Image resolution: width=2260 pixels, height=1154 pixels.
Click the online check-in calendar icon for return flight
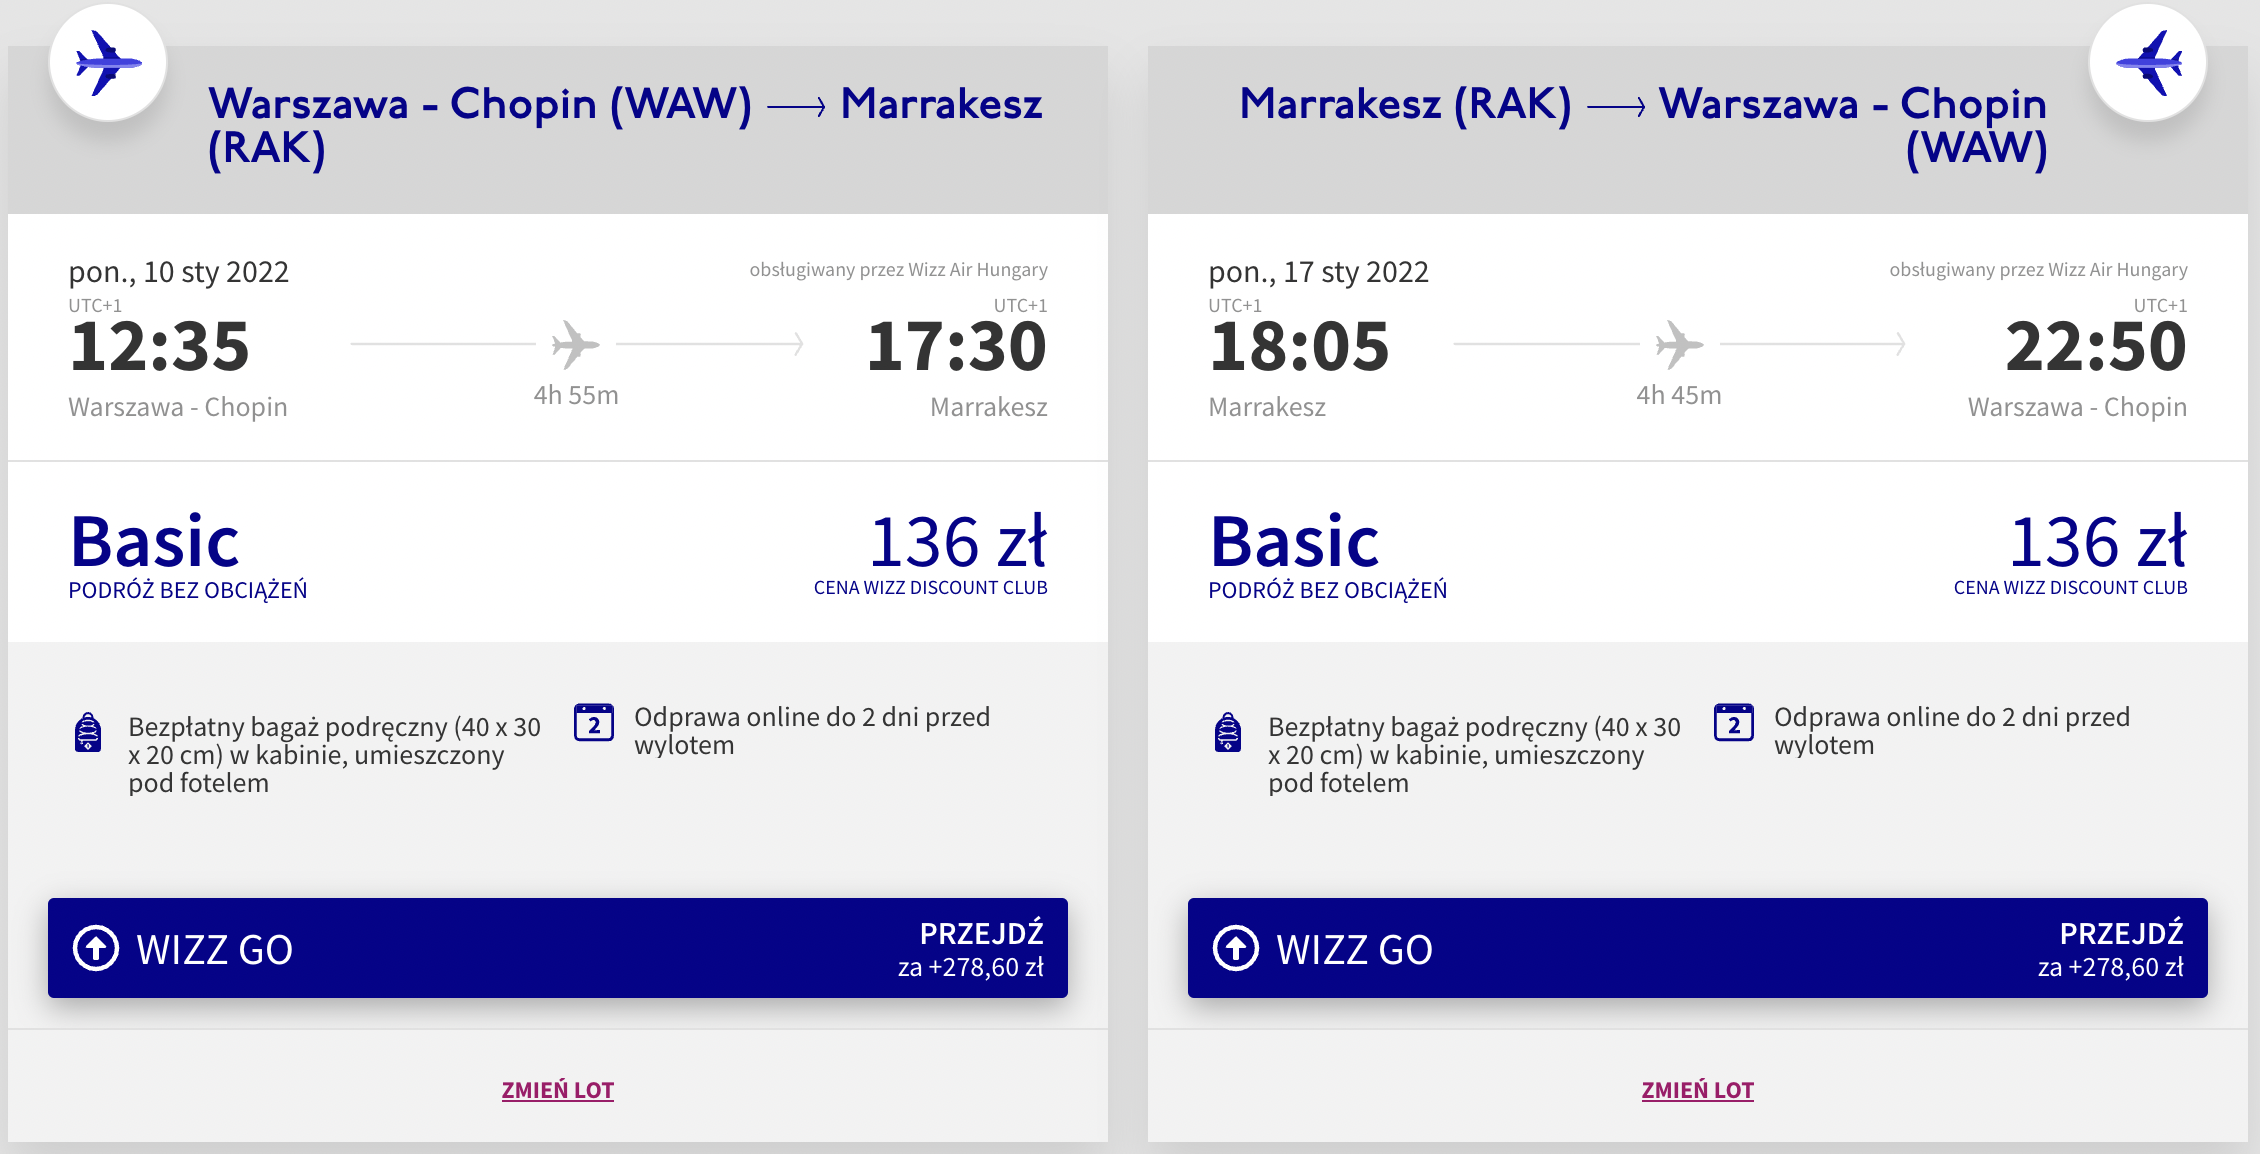[1734, 722]
